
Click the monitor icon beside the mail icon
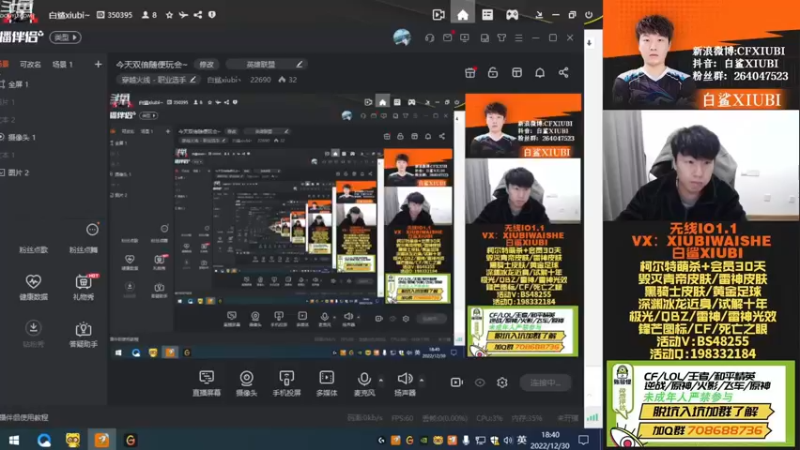[464, 38]
